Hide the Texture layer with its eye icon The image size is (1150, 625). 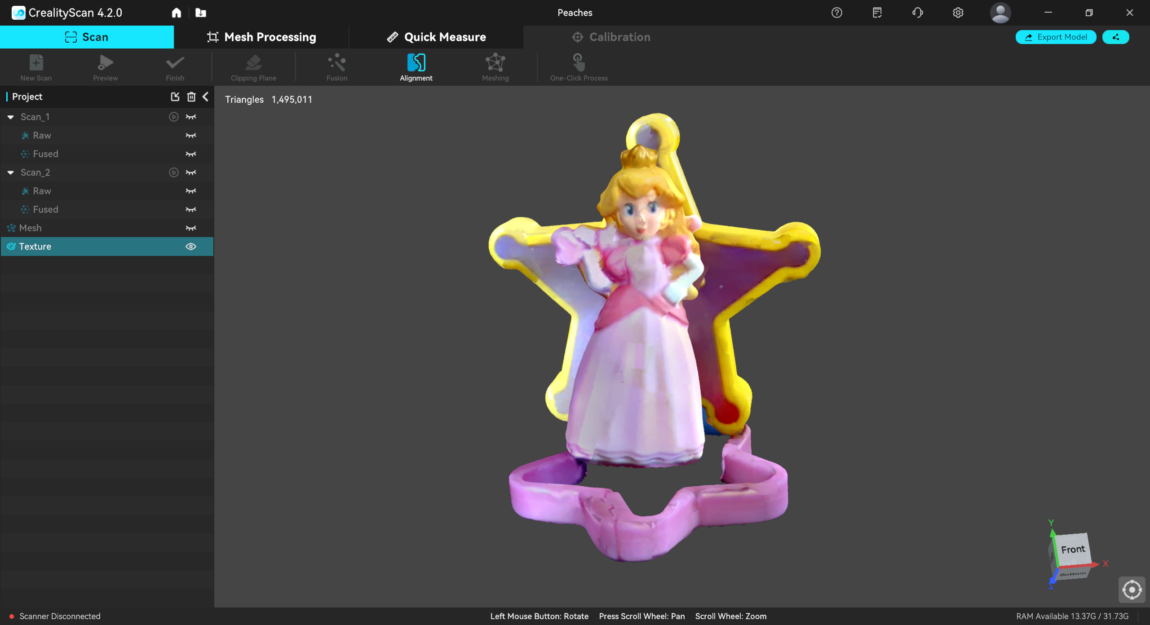[x=191, y=247]
